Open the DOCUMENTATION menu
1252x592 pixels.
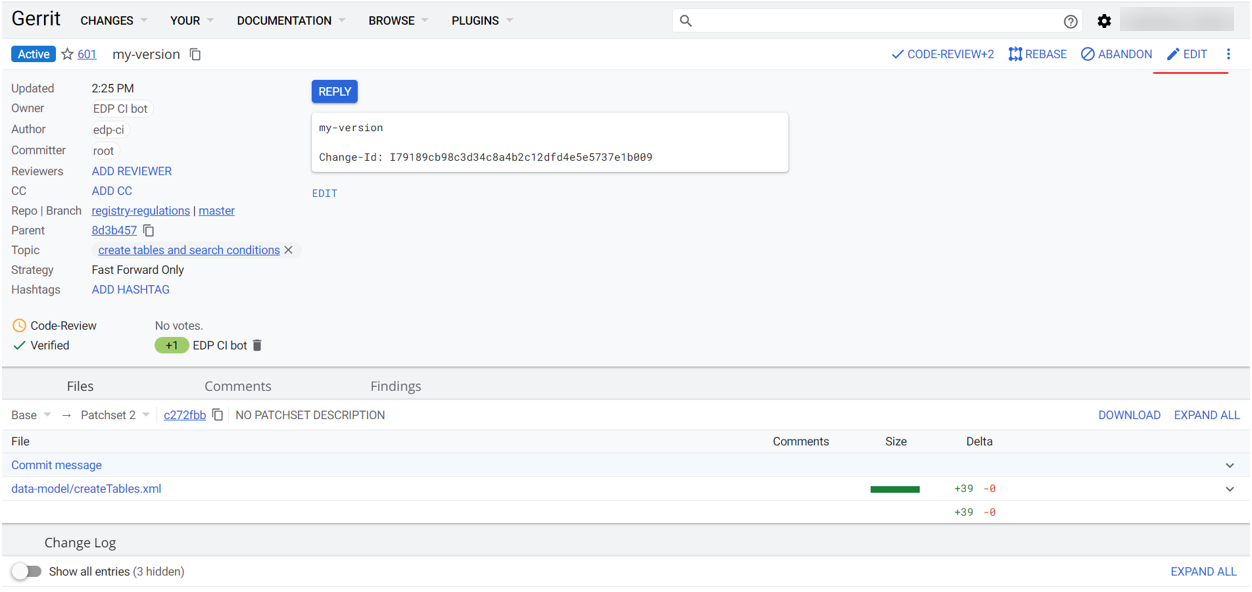(291, 20)
